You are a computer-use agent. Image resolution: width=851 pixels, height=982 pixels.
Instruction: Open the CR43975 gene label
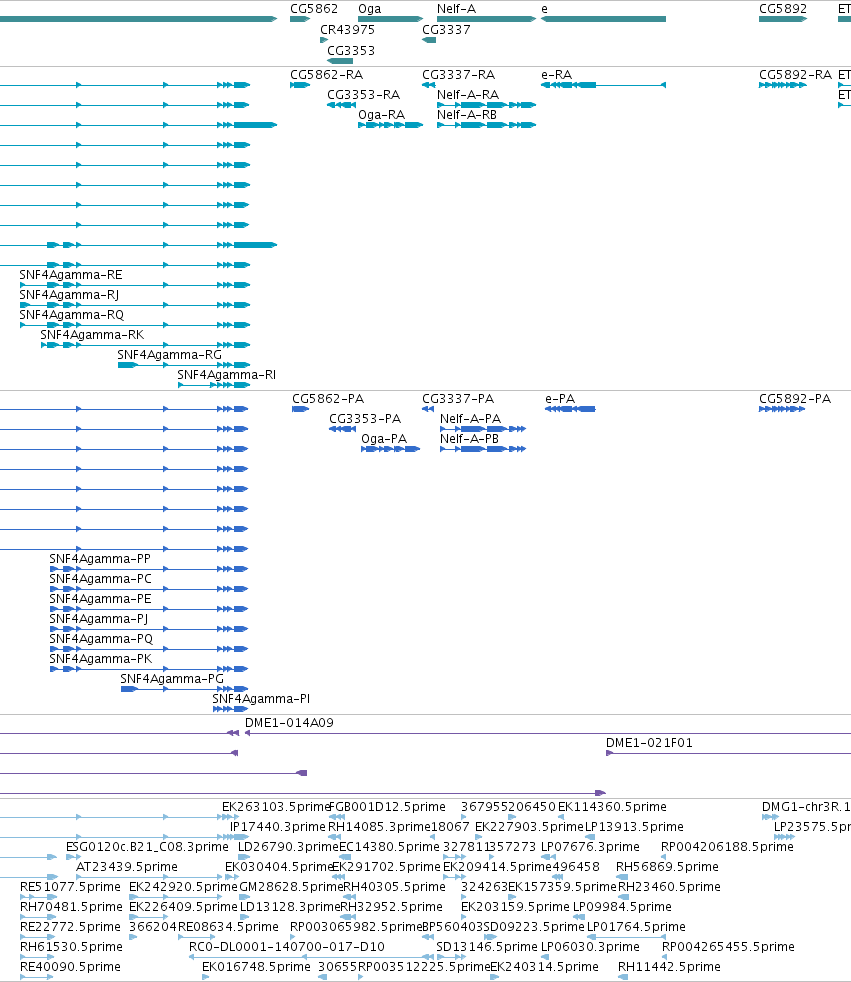tap(348, 29)
